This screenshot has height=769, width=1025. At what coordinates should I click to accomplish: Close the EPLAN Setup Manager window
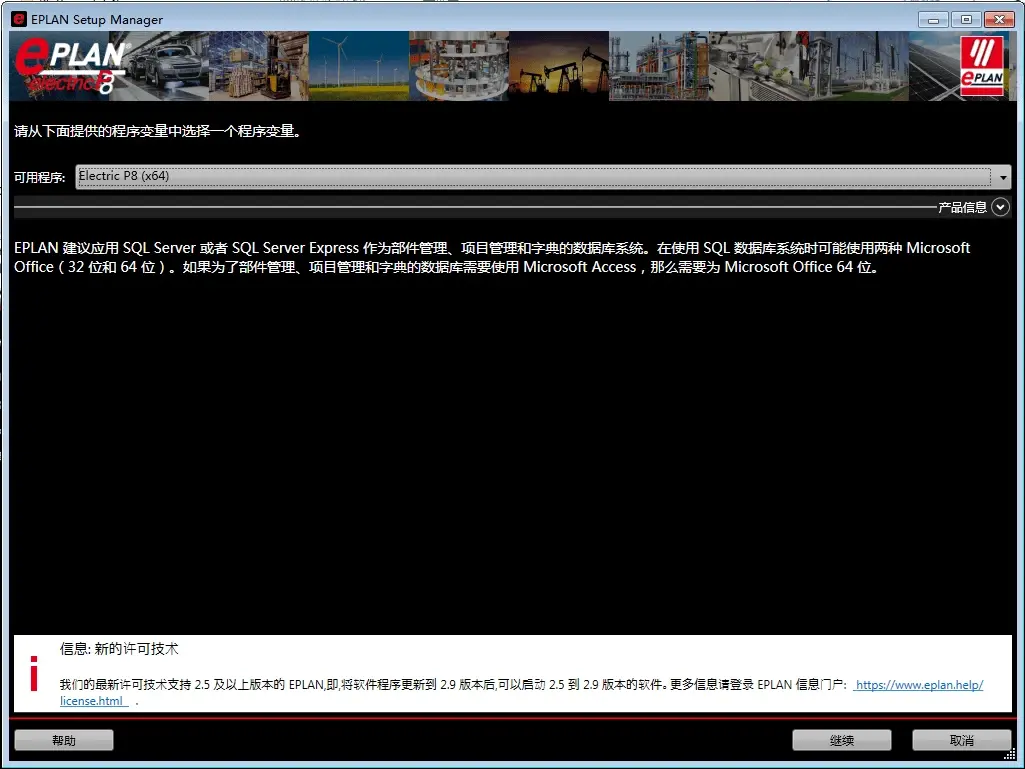click(1000, 20)
